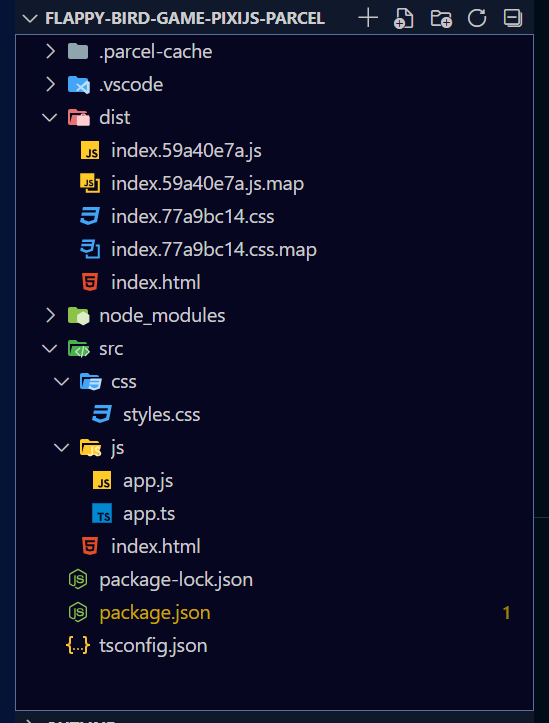Screen dimensions: 549x723
Task: Open package.json file
Action: coord(155,613)
